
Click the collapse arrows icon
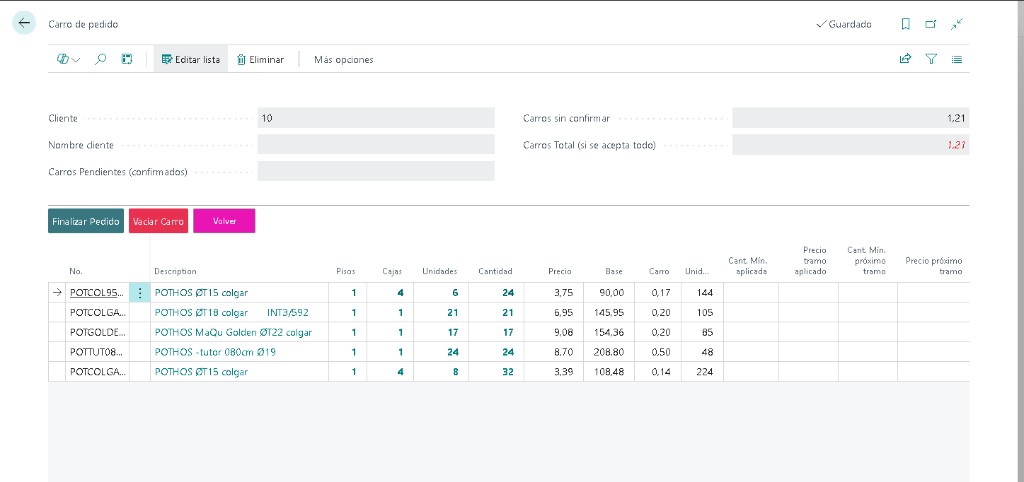pyautogui.click(x=957, y=24)
